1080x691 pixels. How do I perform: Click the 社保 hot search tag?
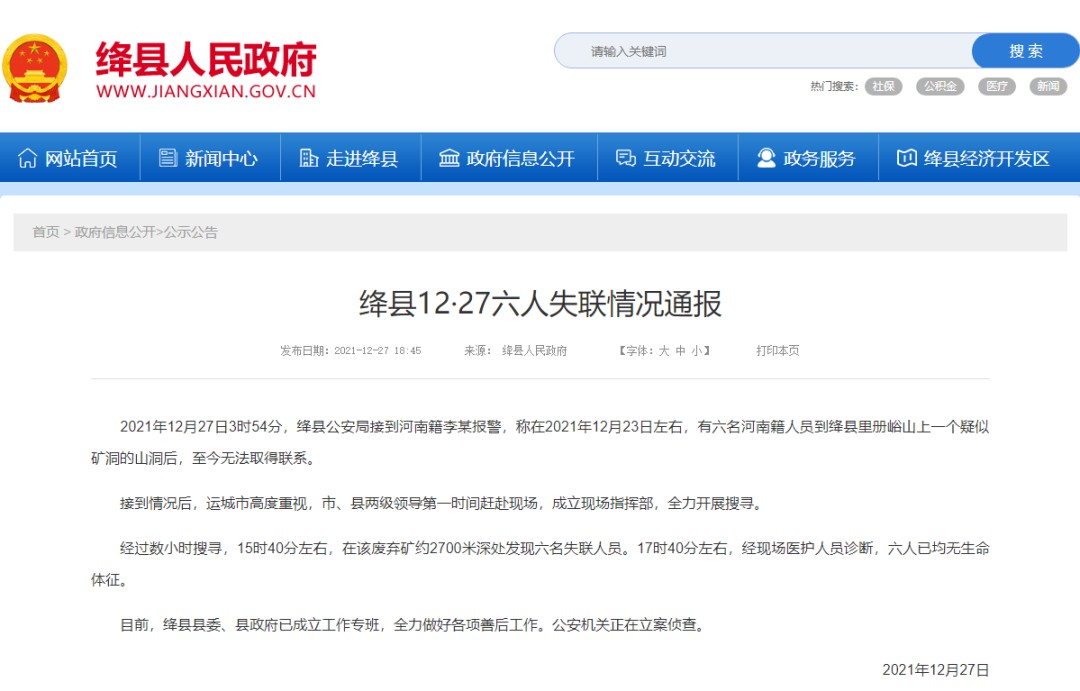tap(883, 86)
